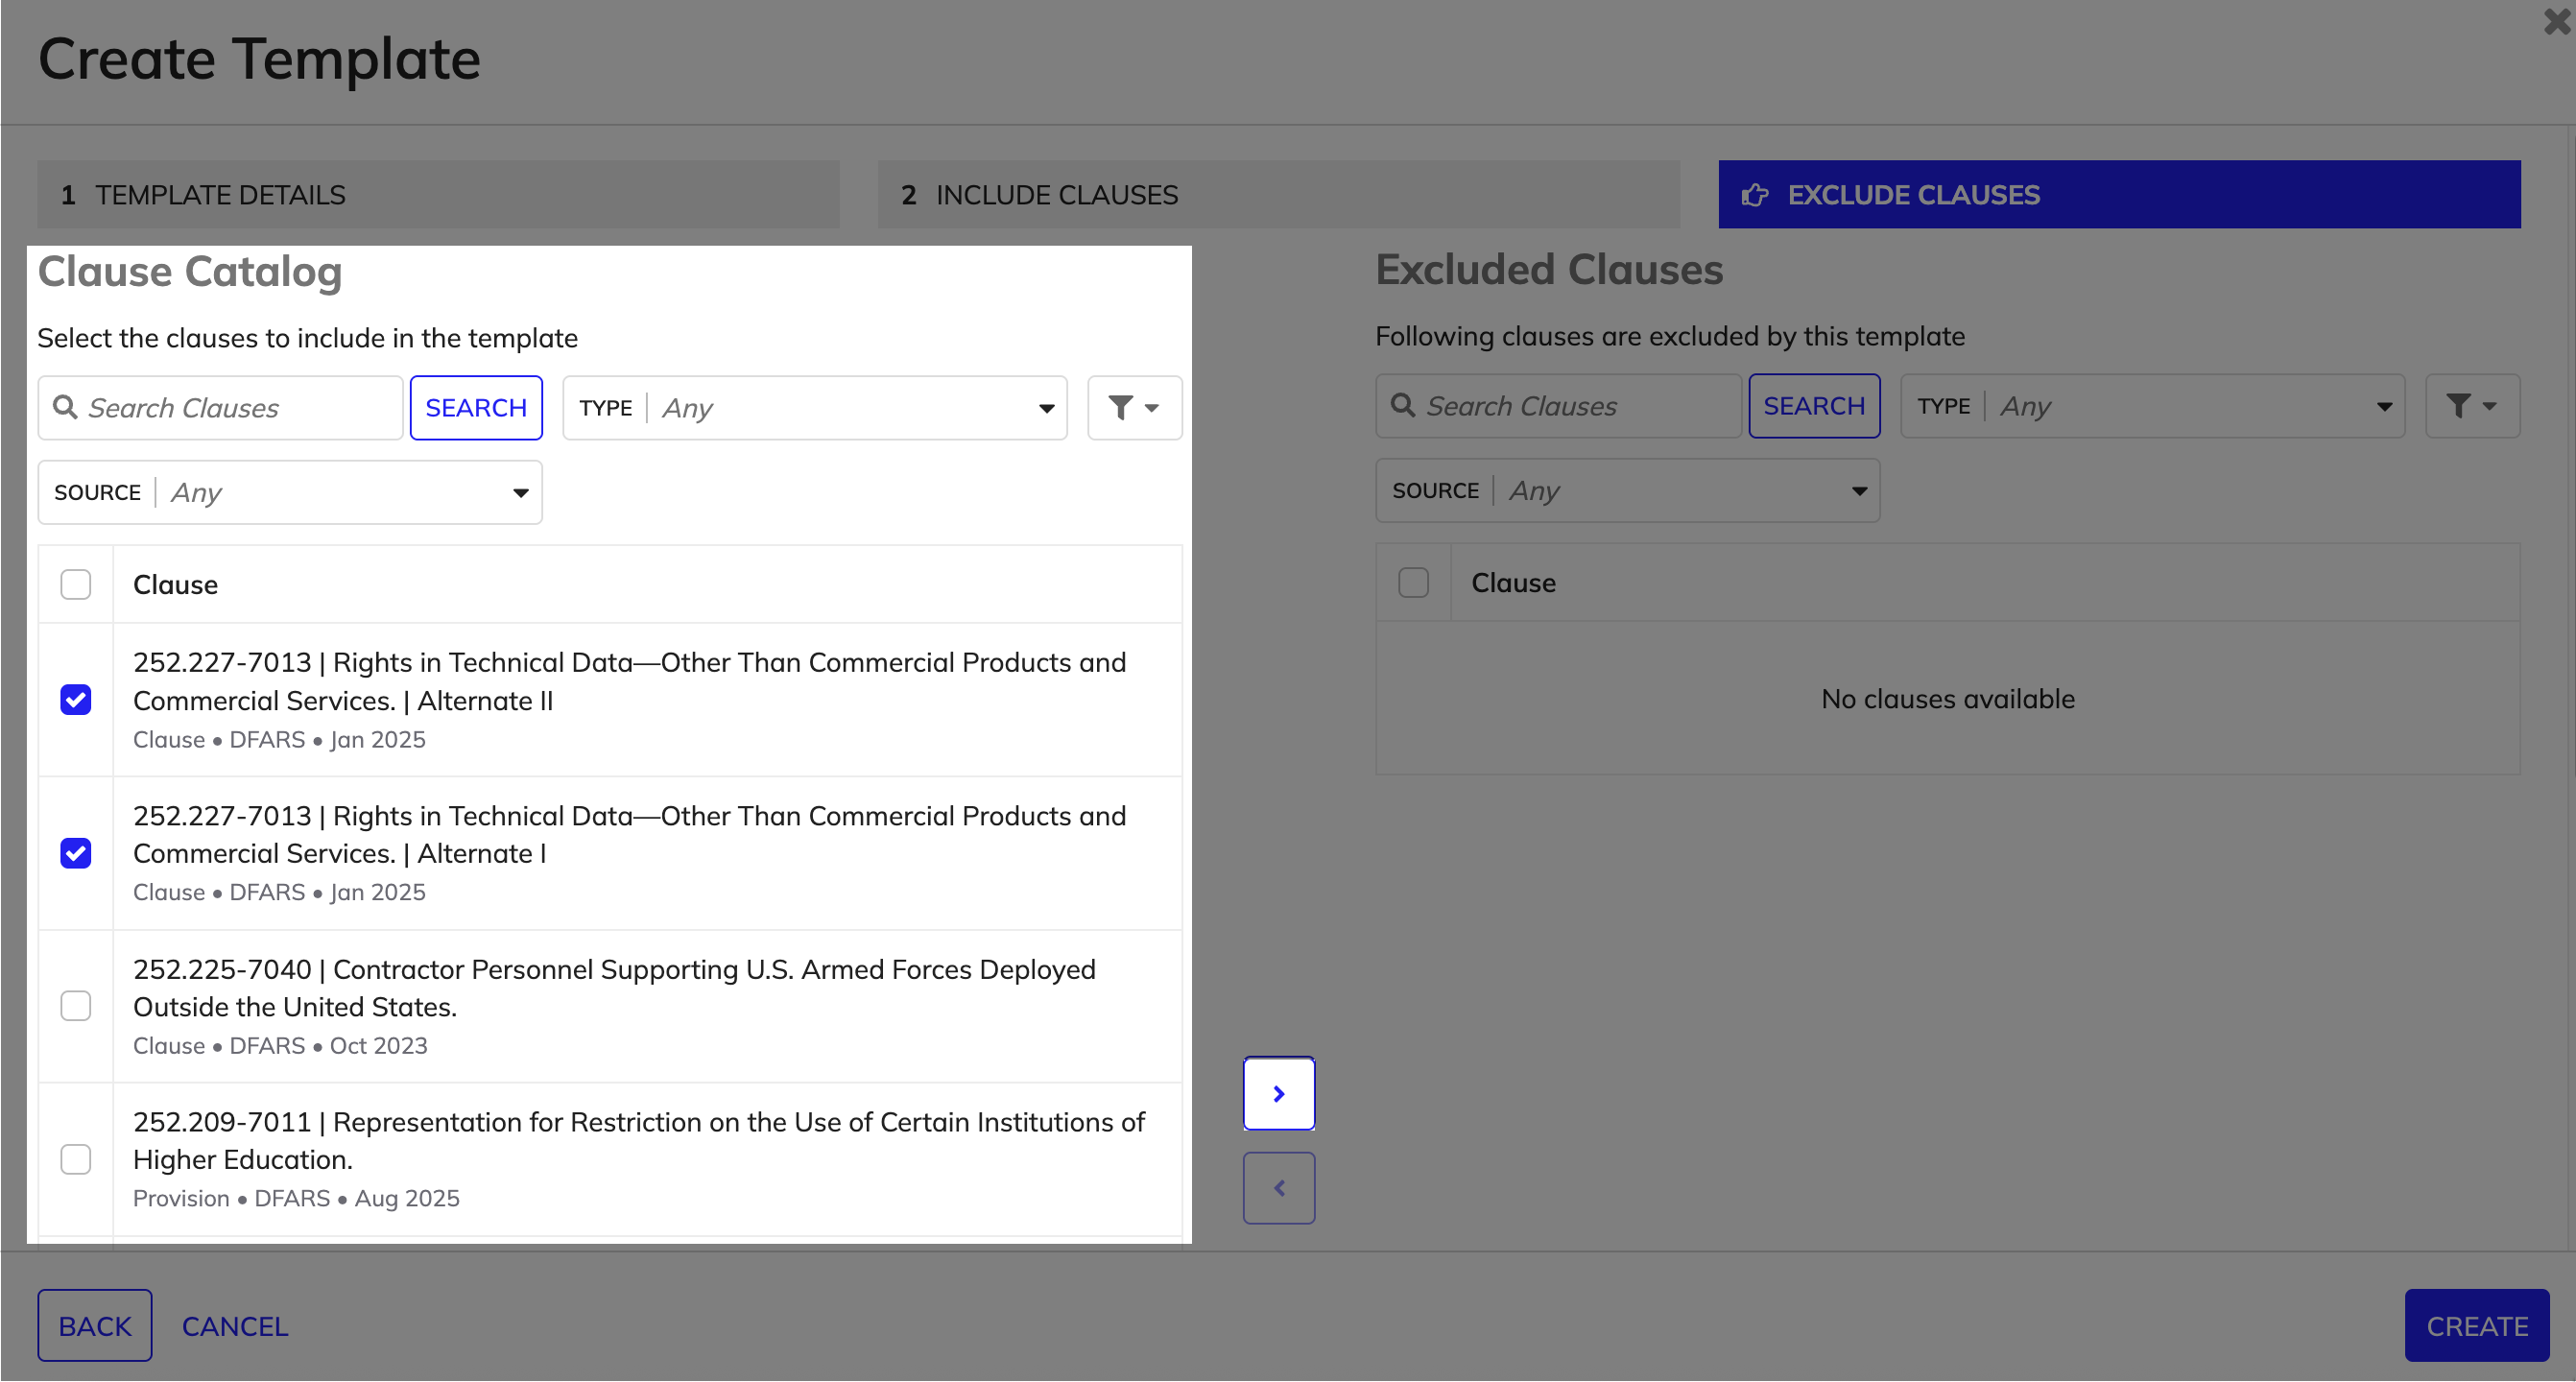The width and height of the screenshot is (2576, 1382).
Task: Open the SOURCE dropdown in Excluded Clauses
Action: point(1627,490)
